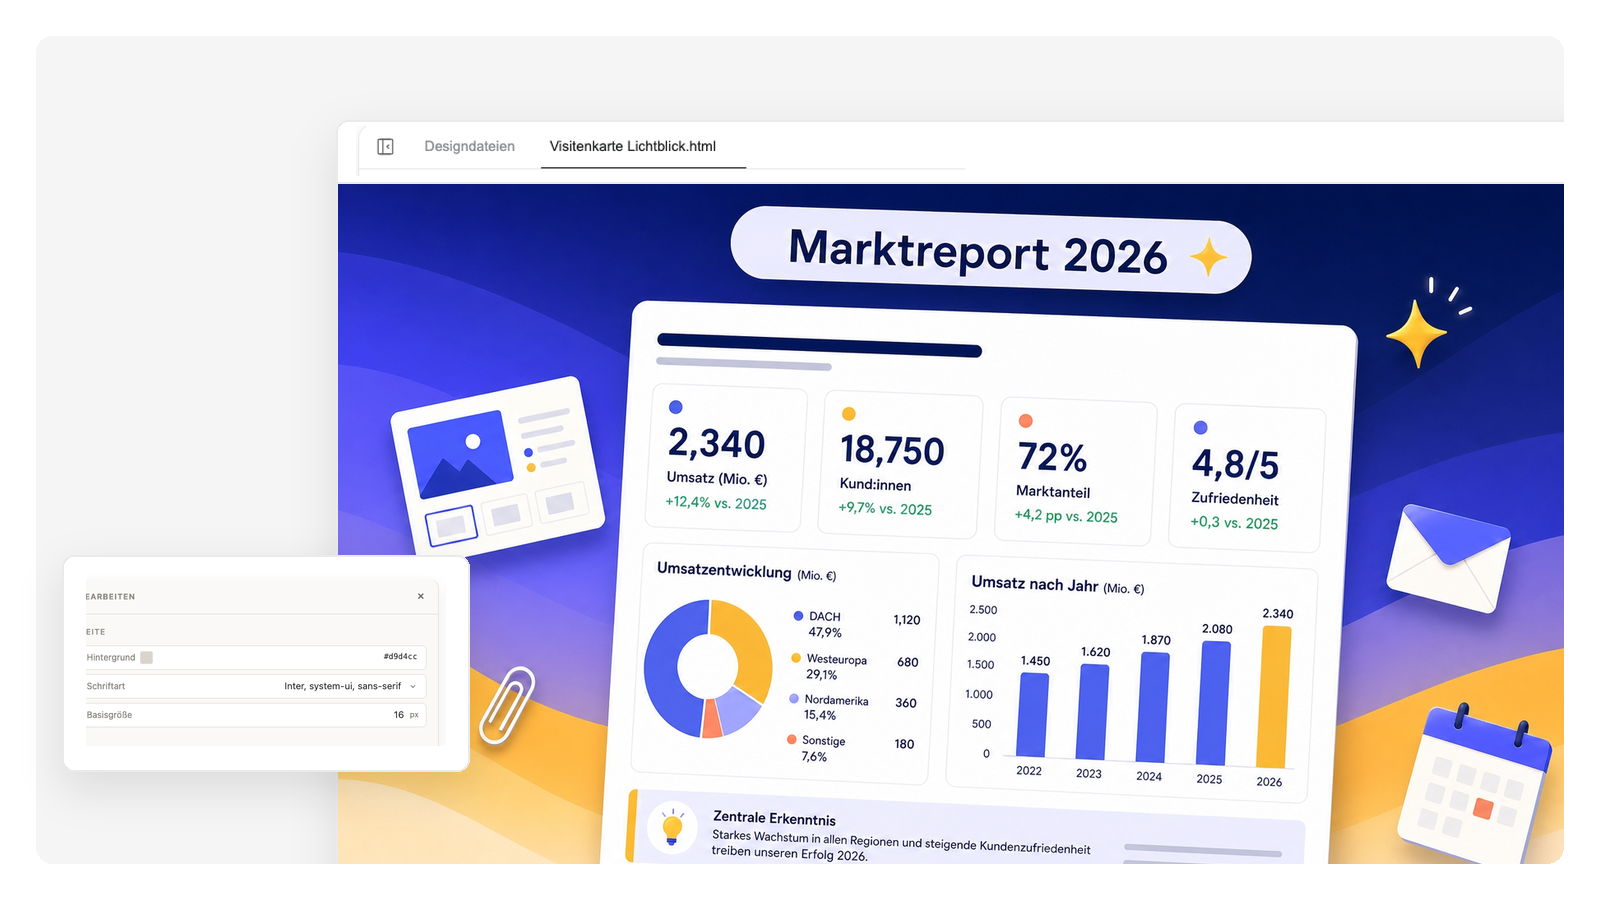Image resolution: width=1600 pixels, height=900 pixels.
Task: Click the 2023 axis label
Action: (1089, 773)
